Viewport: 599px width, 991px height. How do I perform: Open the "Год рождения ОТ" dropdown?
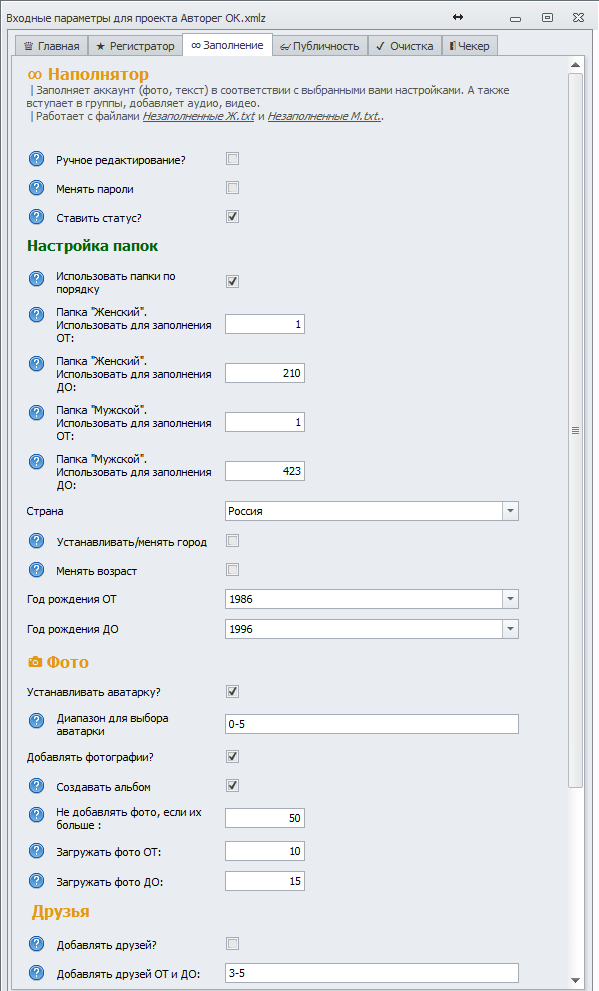pyautogui.click(x=509, y=601)
